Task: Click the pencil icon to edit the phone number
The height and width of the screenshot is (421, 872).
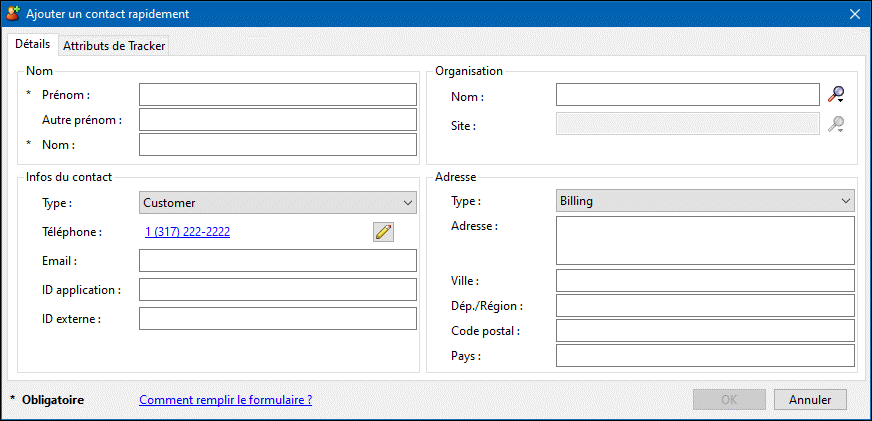Action: (x=383, y=232)
